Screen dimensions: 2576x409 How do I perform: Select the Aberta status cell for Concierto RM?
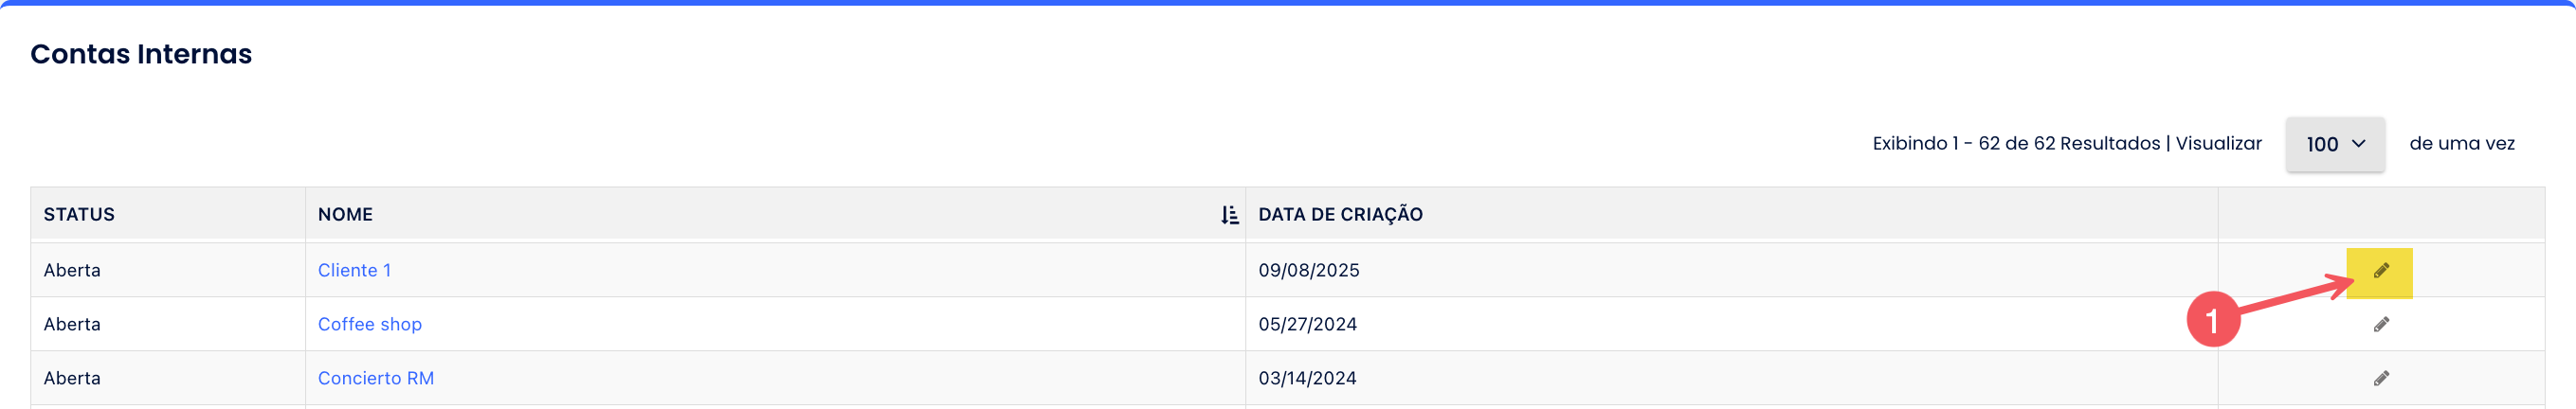click(72, 379)
